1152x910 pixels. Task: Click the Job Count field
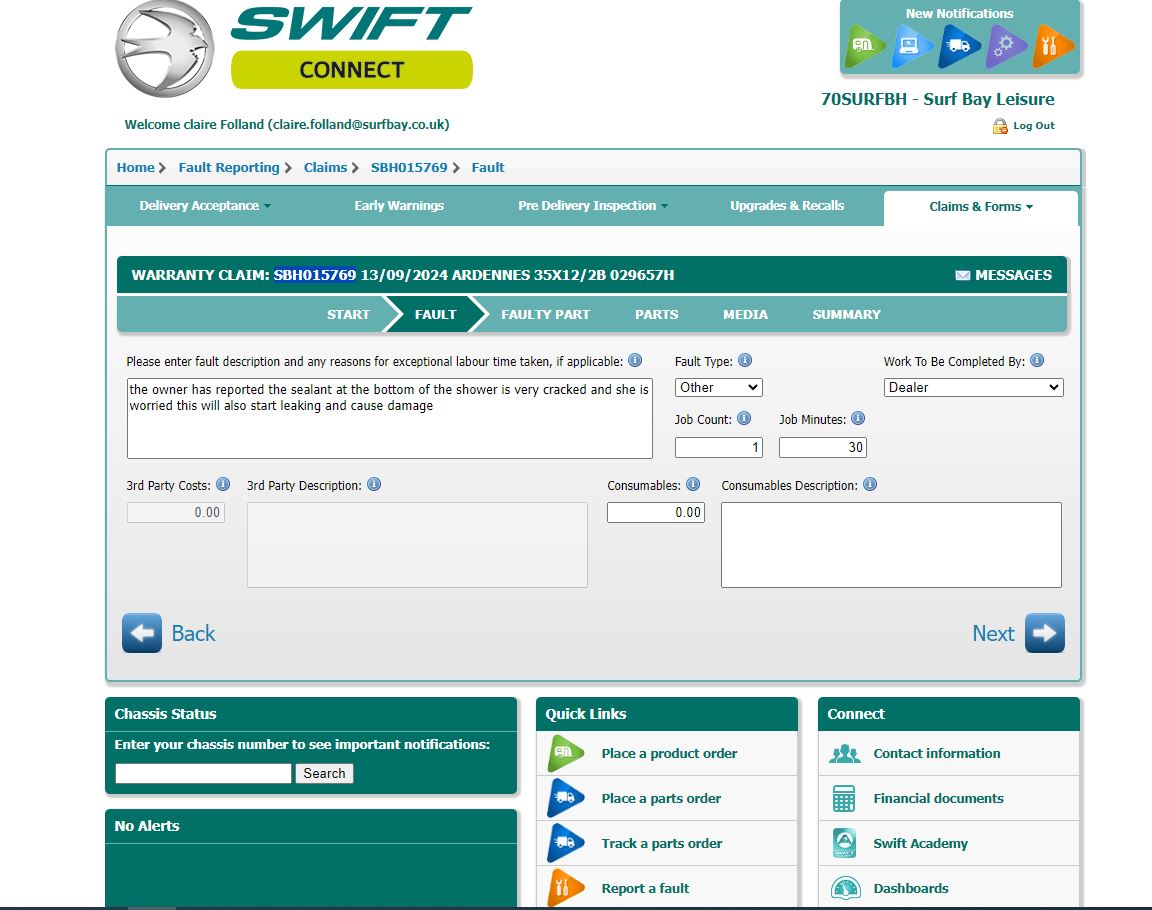pyautogui.click(x=719, y=447)
